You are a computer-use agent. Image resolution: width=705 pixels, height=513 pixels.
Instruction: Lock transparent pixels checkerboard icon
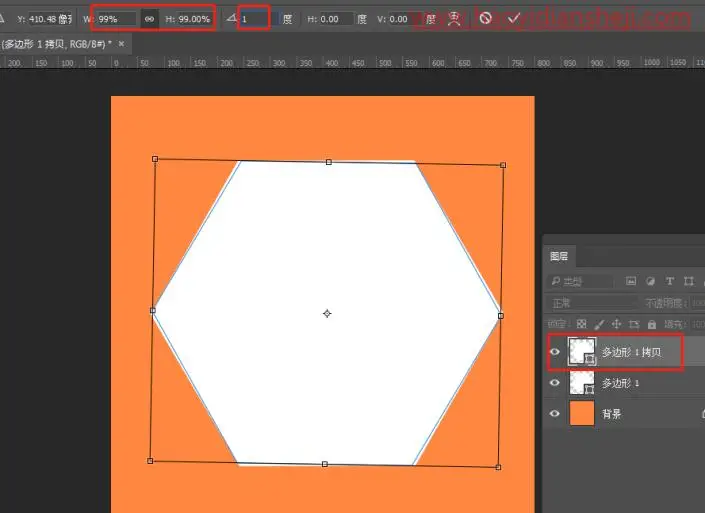(581, 324)
